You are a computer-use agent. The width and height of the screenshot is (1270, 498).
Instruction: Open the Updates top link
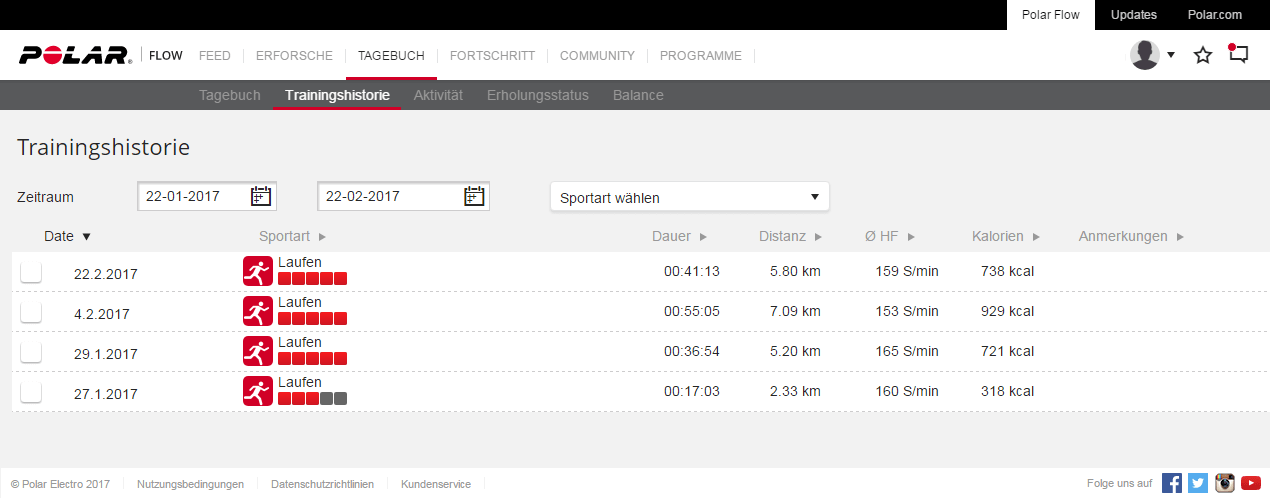[x=1134, y=15]
